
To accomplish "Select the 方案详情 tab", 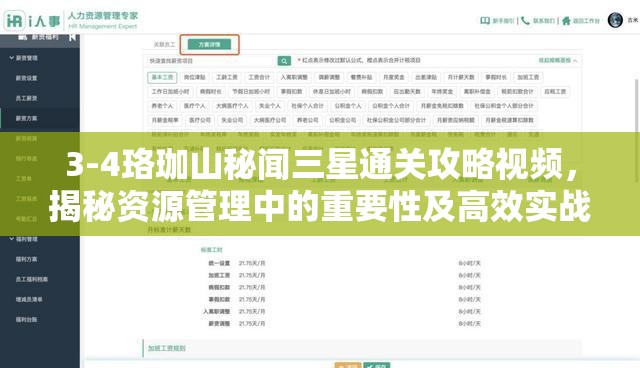I will coord(209,44).
